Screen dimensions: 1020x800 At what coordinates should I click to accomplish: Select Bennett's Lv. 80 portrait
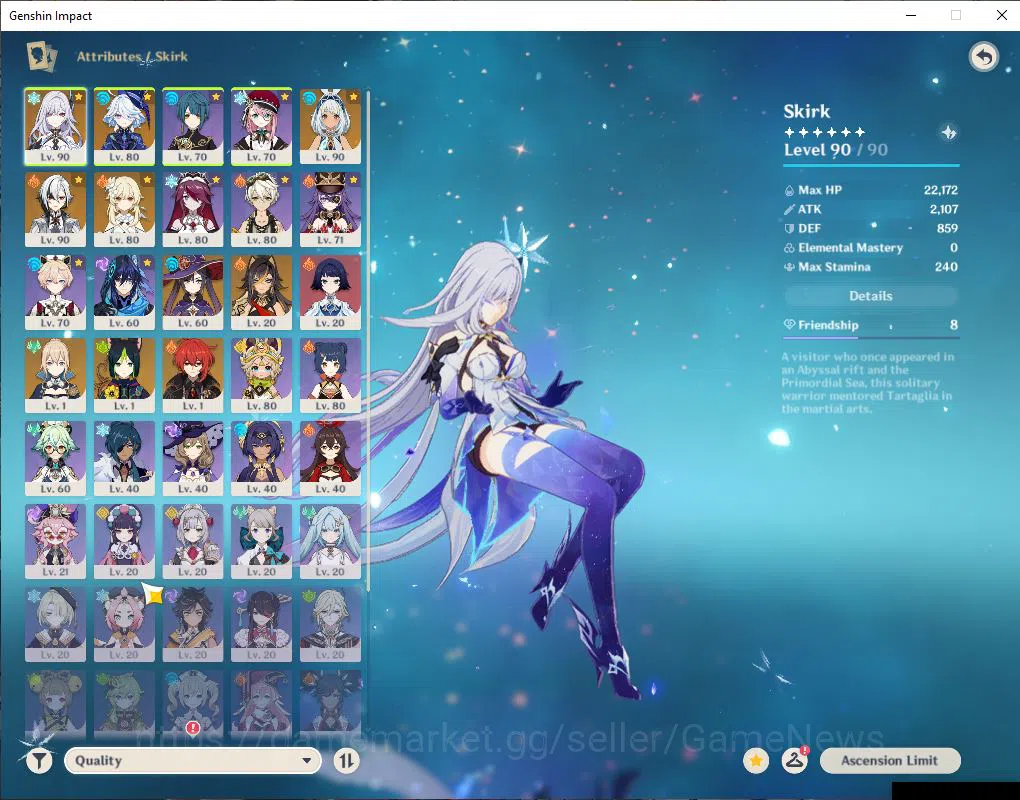(x=262, y=209)
